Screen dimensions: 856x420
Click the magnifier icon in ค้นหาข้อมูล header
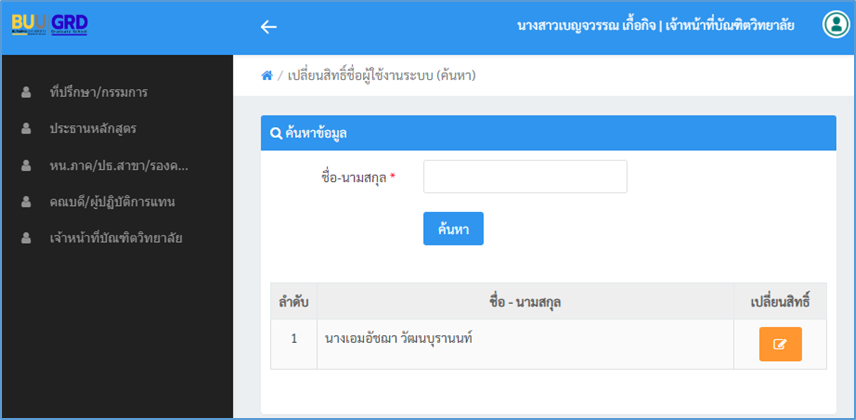click(x=276, y=133)
